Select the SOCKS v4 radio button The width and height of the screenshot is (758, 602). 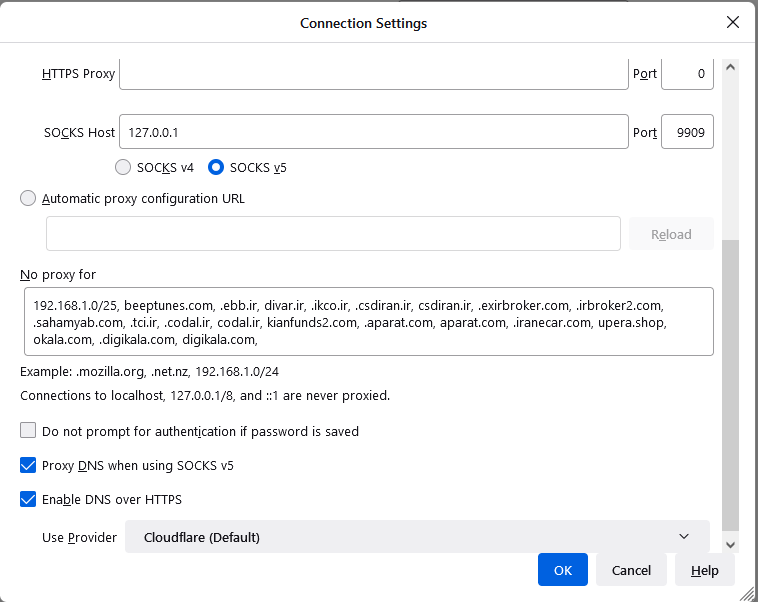click(123, 167)
